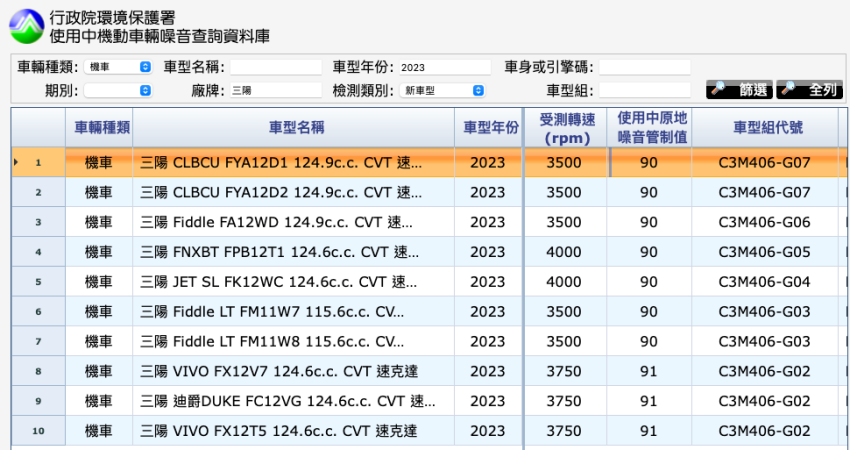Click C3M406-G07 code in CLBCU FYA12D2 row

(764, 192)
